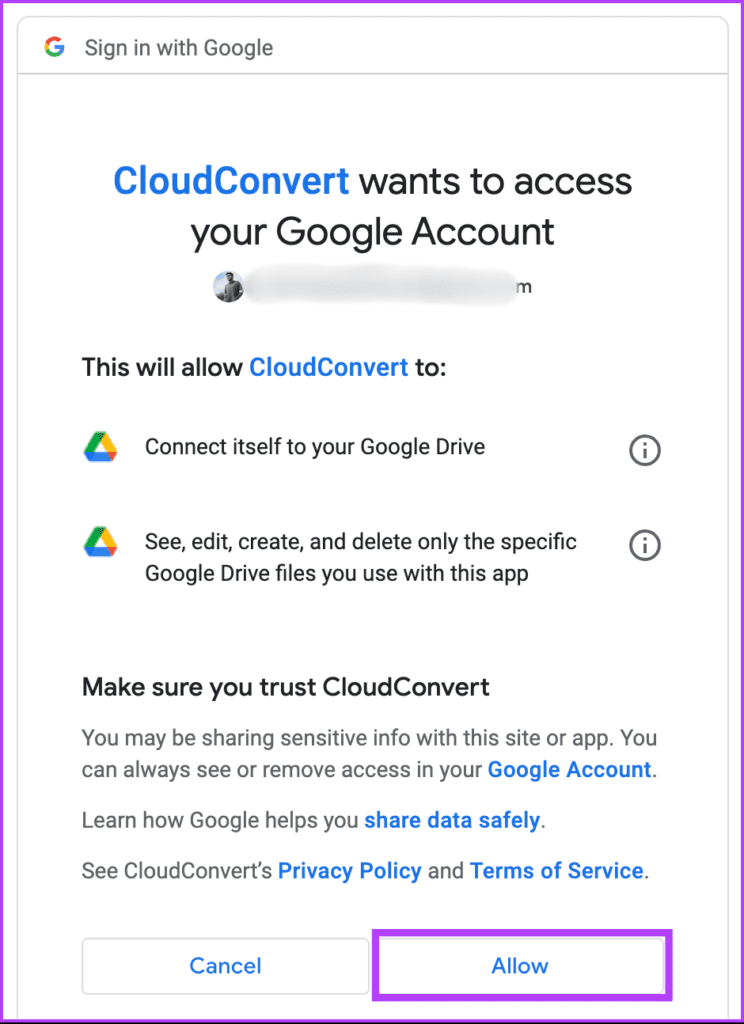Viewport: 744px width, 1024px height.
Task: View the Terms of Service link
Action: click(557, 871)
